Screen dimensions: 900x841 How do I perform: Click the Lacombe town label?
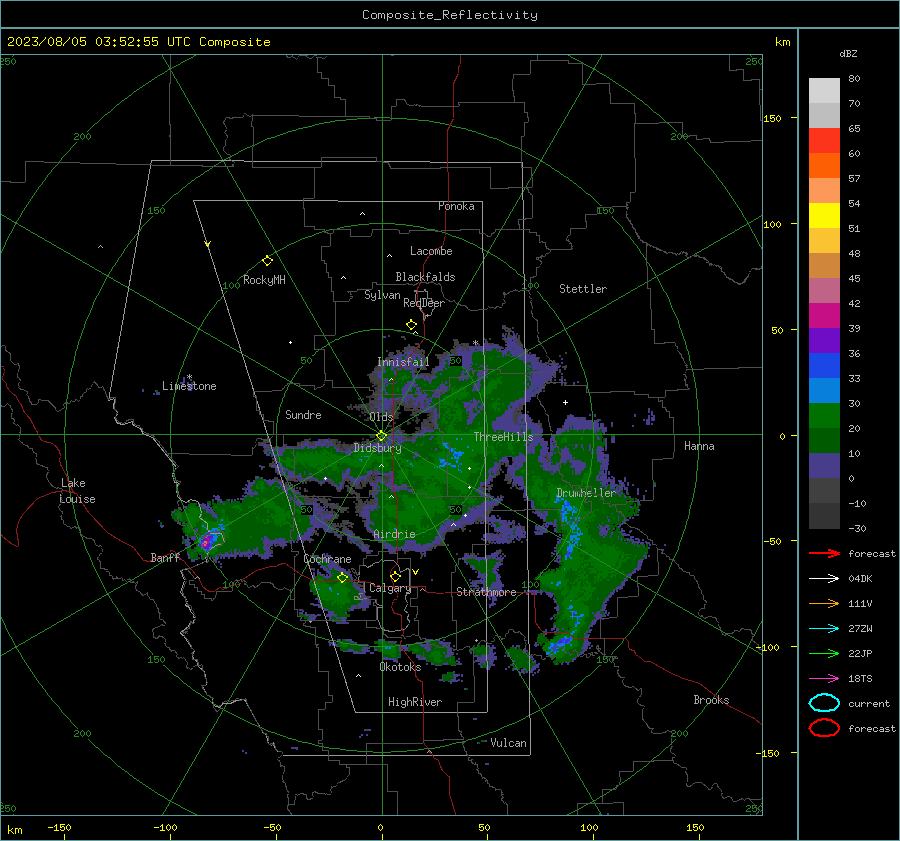[x=431, y=251]
